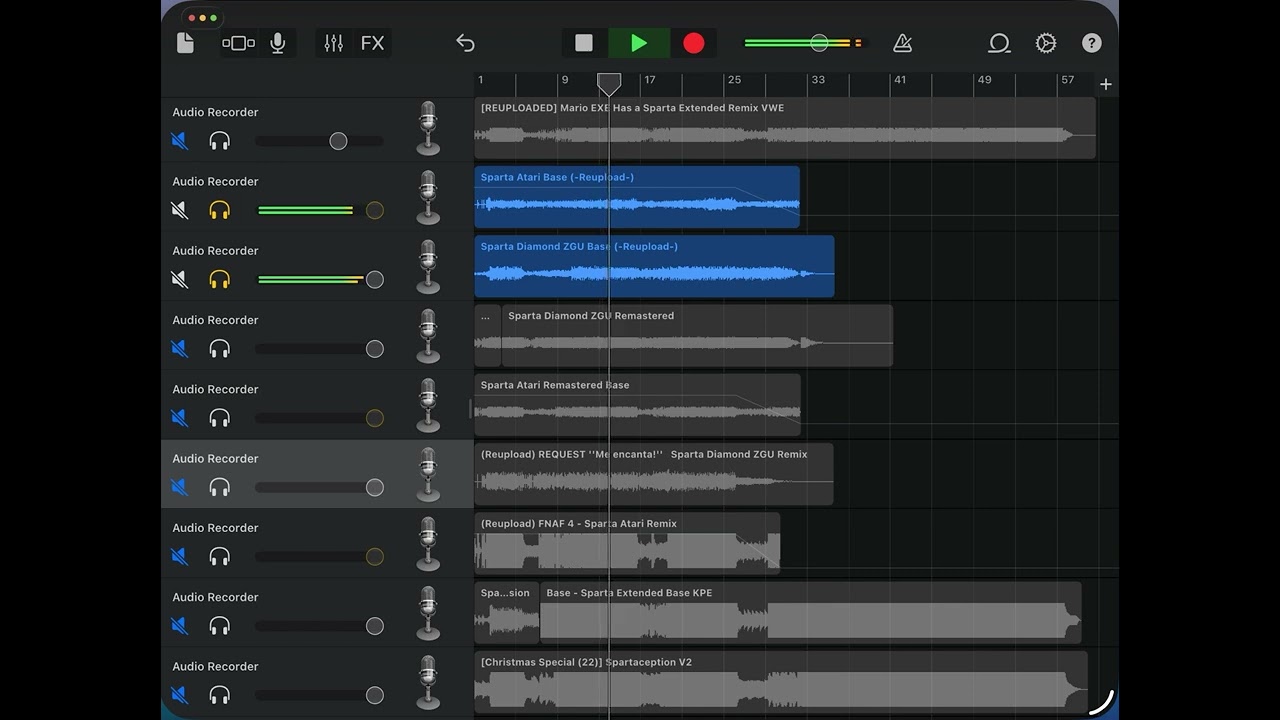
Task: Open microphone icon of the FNAF 4 track
Action: tap(428, 544)
